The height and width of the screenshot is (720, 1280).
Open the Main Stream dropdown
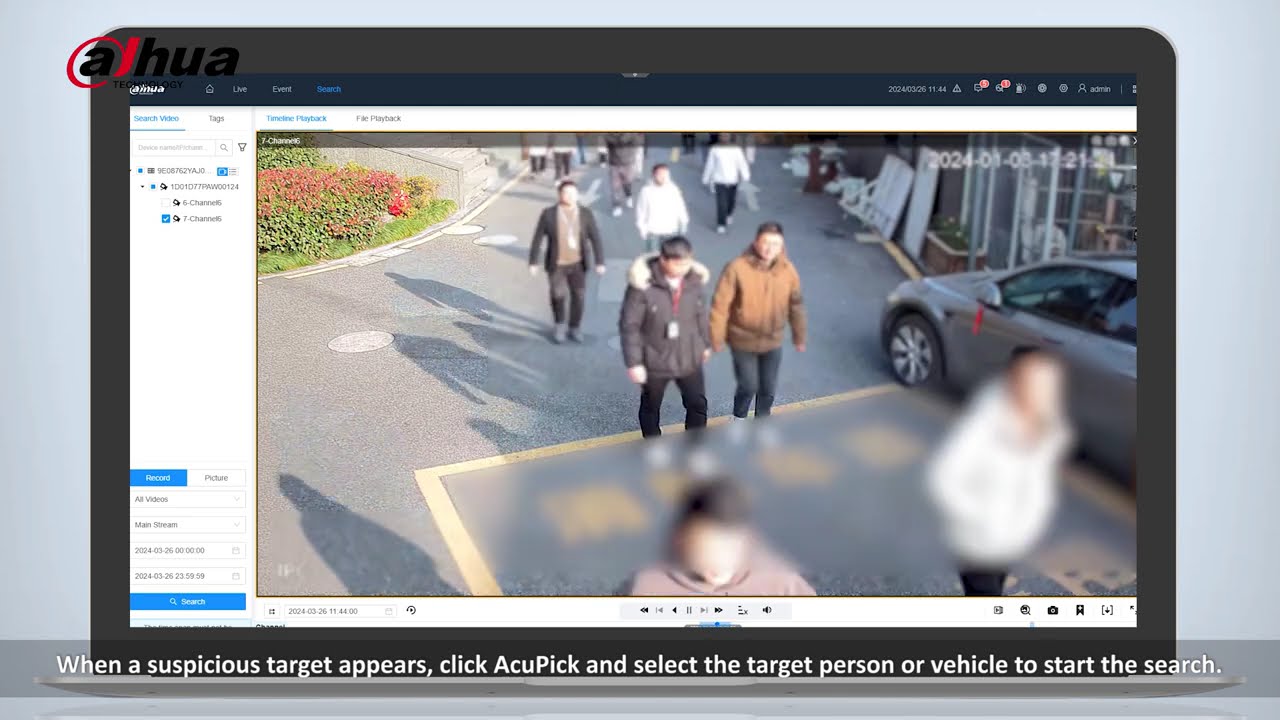pos(188,524)
